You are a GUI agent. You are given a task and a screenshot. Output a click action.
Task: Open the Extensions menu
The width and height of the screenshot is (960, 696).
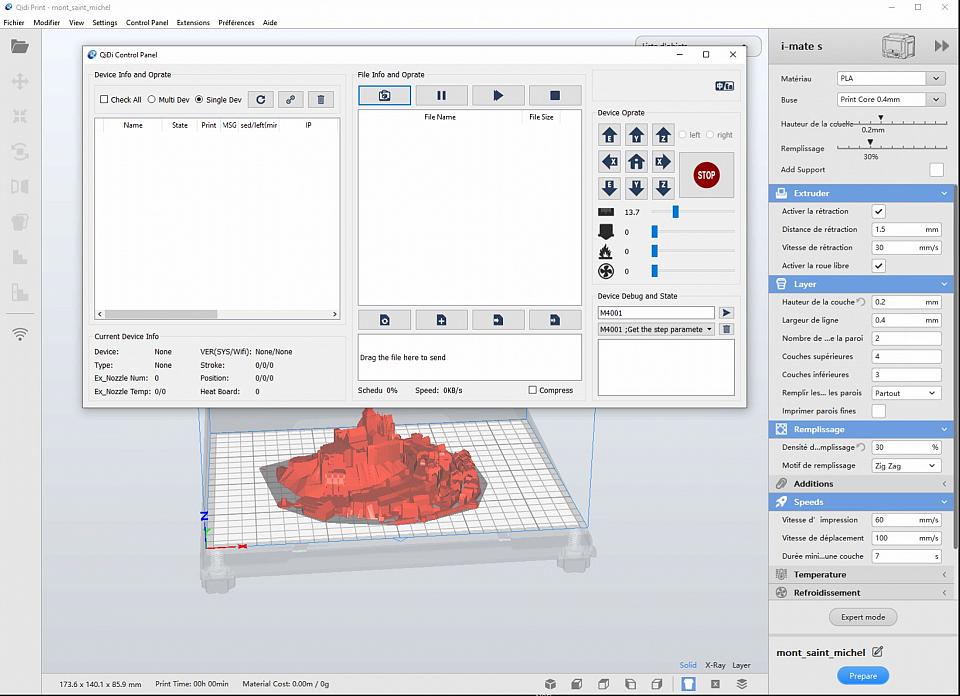click(193, 23)
